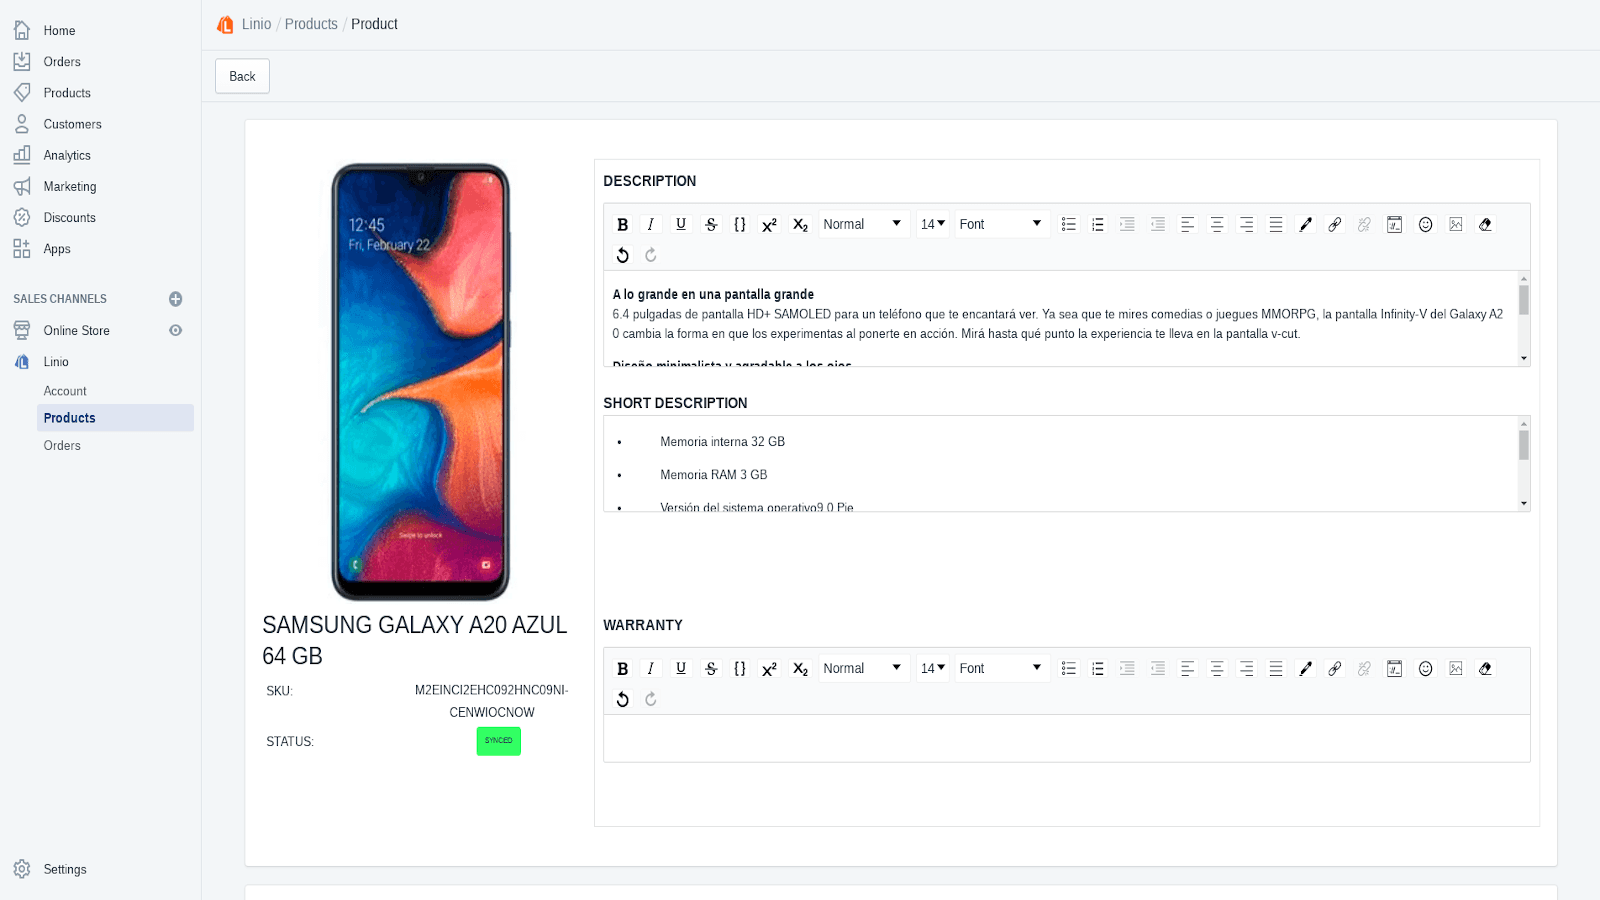Open the Normal block type dropdown in Description
1600x900 pixels.
[x=862, y=225]
